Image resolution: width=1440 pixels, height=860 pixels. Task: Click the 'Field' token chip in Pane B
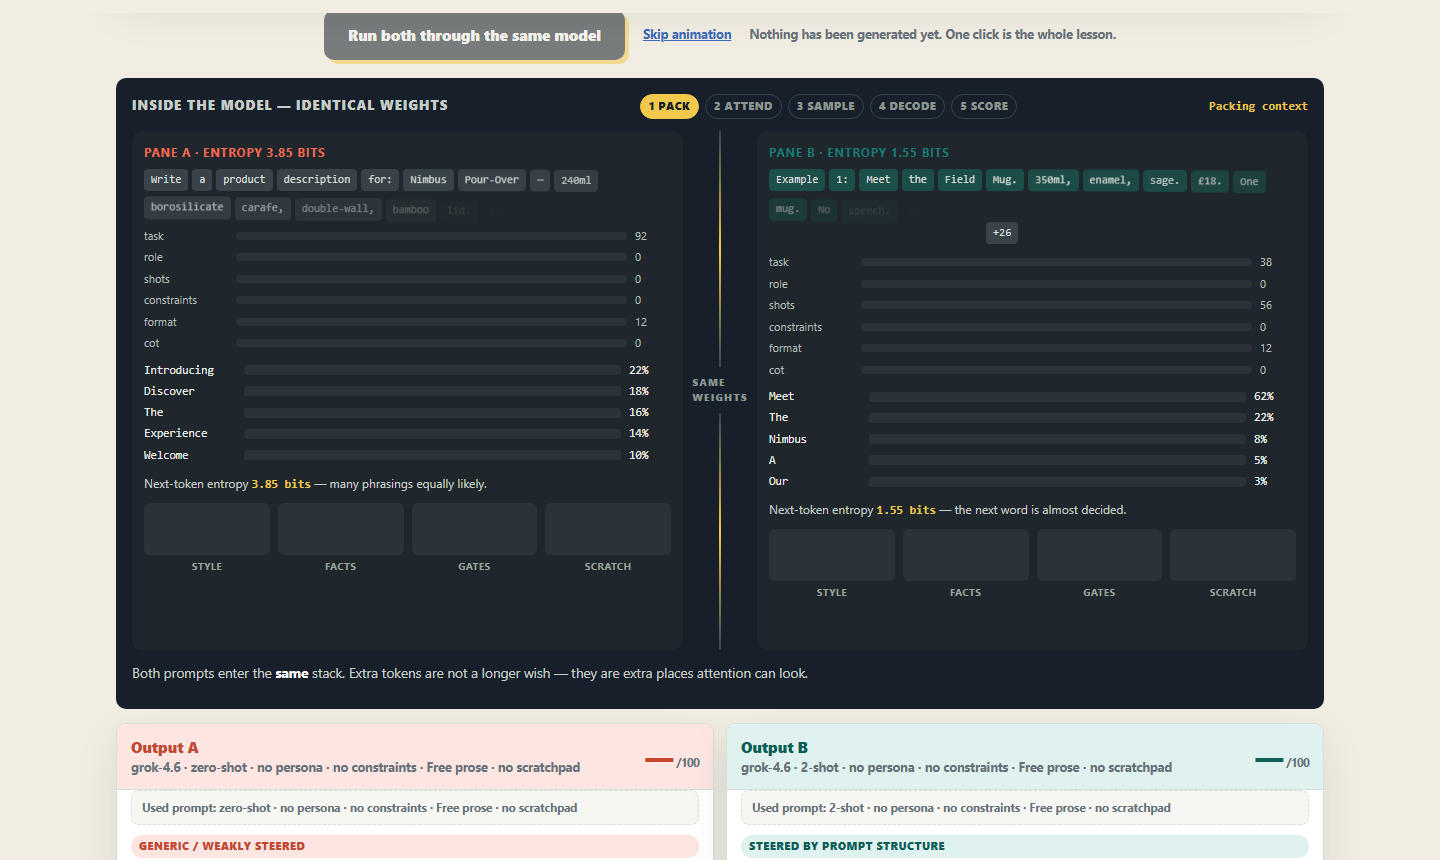960,180
